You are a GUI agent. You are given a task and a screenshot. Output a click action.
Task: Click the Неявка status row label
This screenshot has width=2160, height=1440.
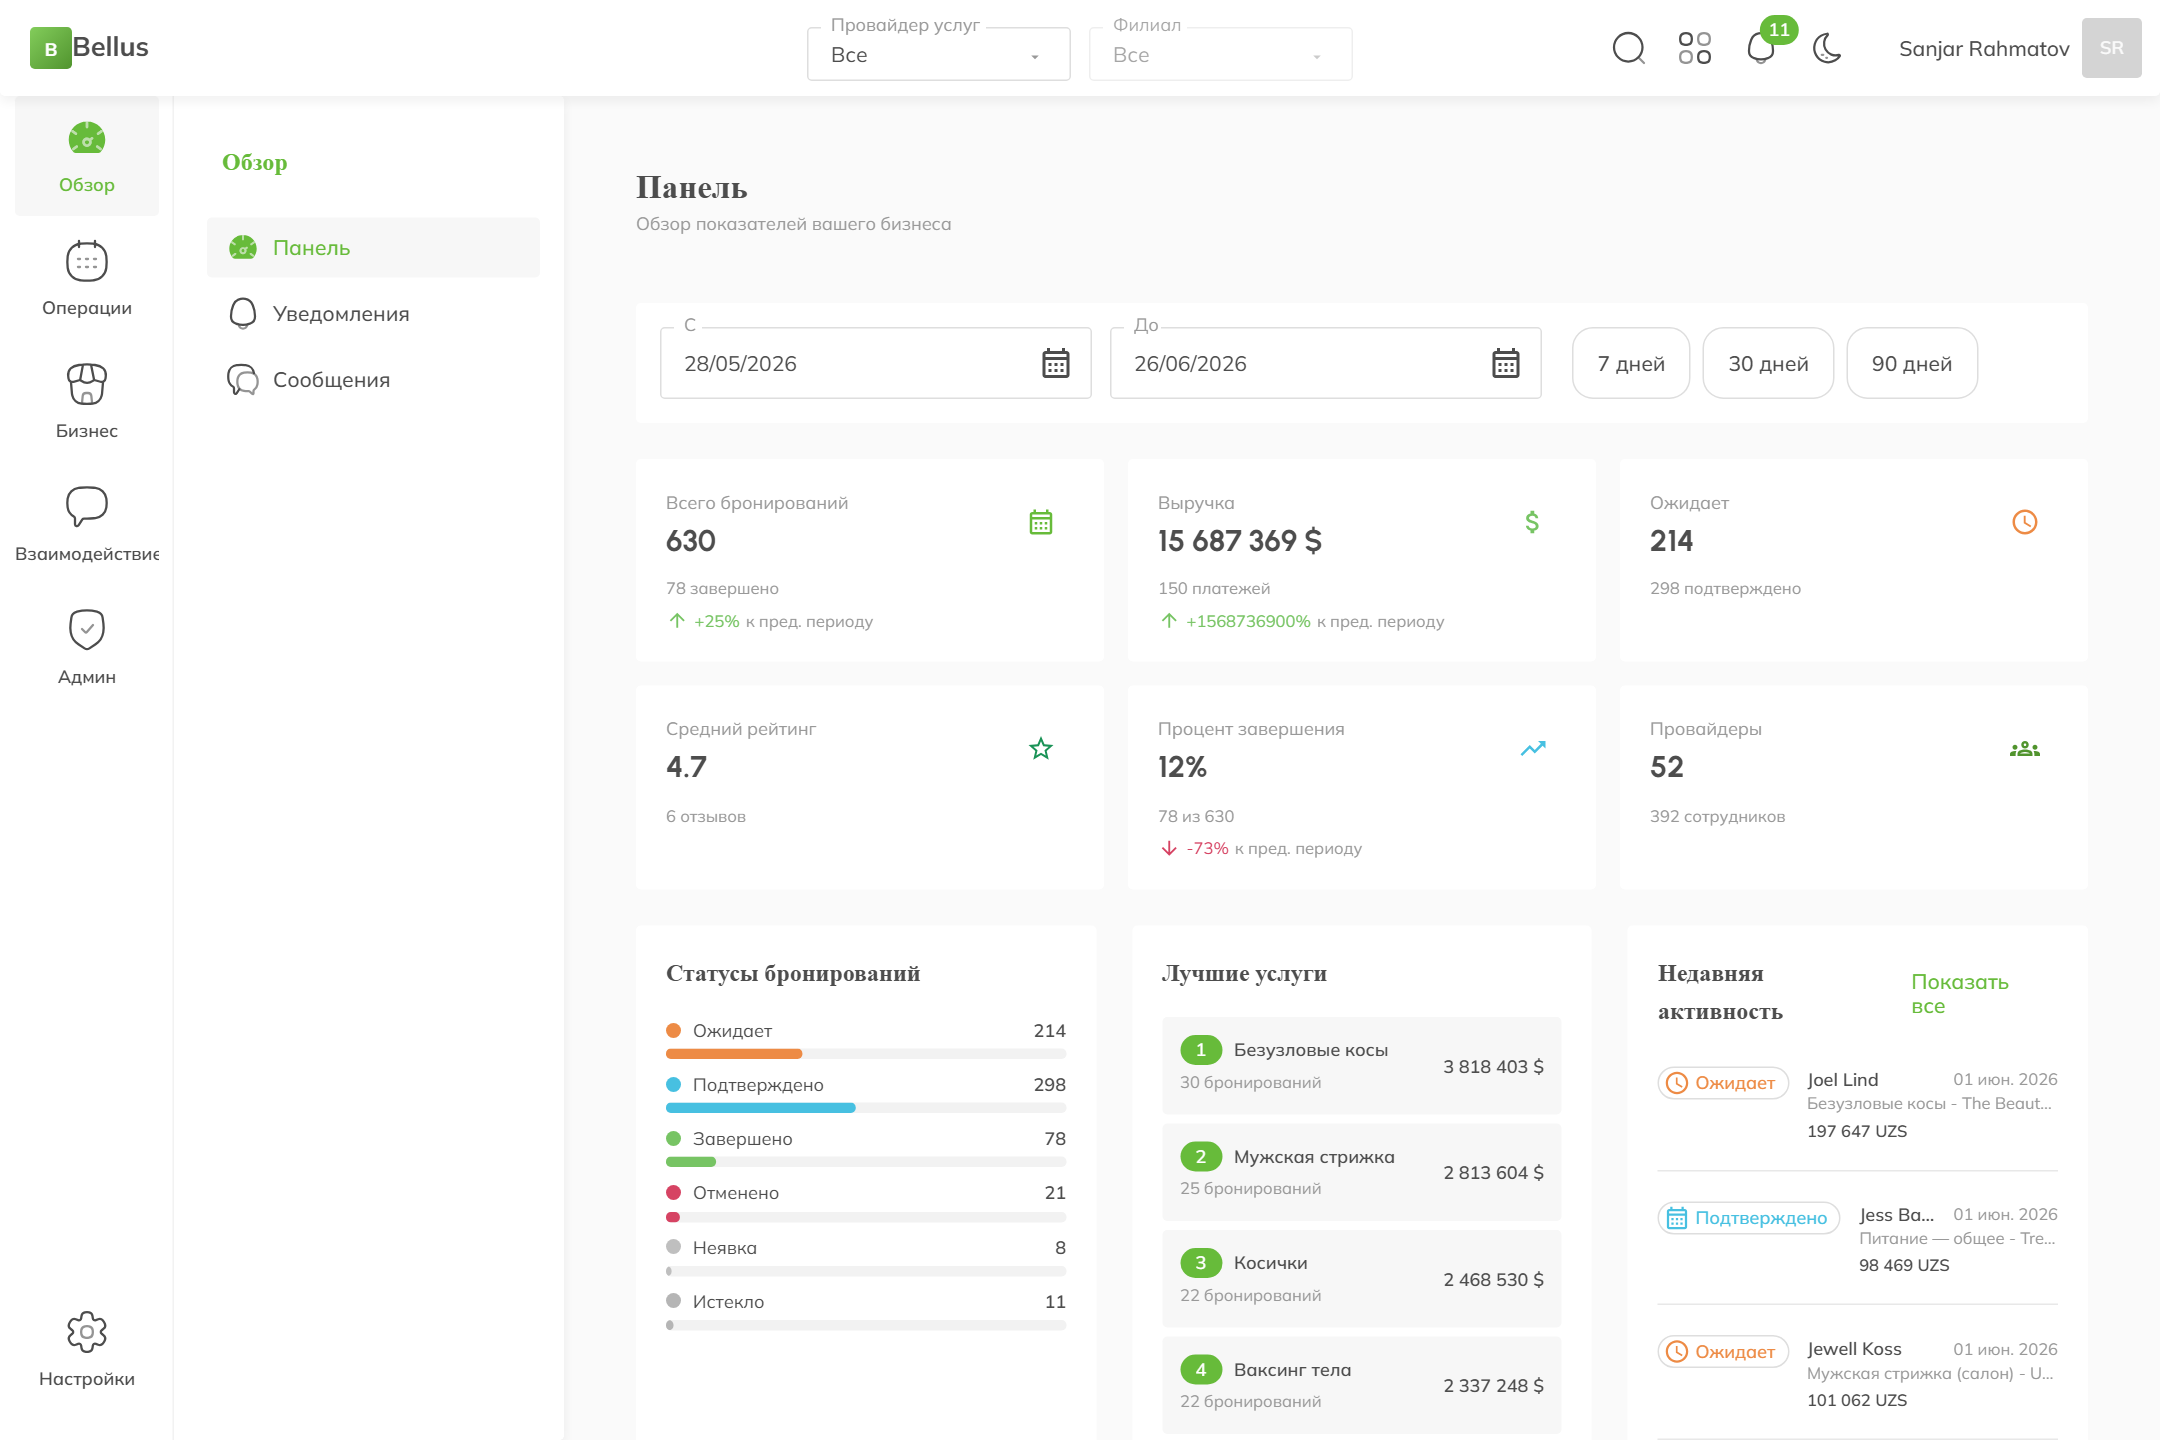point(724,1247)
